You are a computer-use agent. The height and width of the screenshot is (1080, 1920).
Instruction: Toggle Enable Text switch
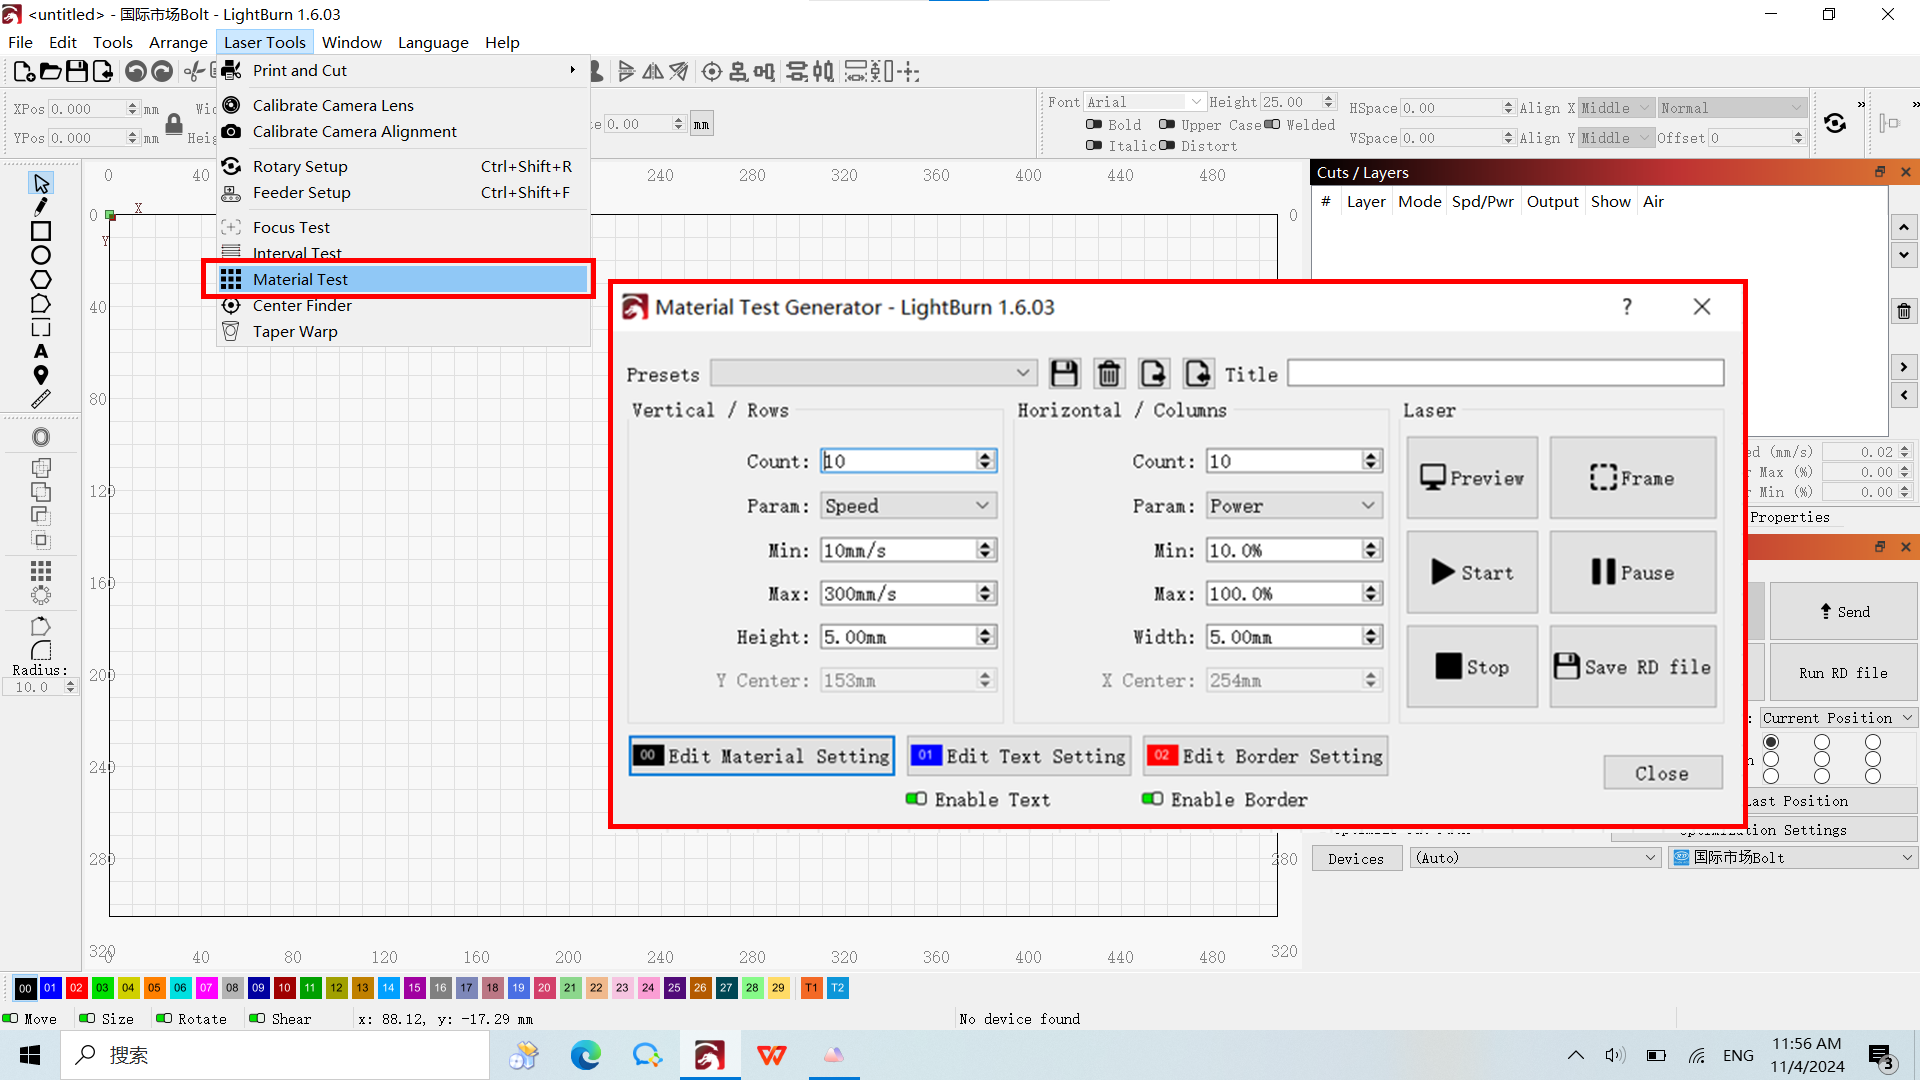(x=916, y=798)
